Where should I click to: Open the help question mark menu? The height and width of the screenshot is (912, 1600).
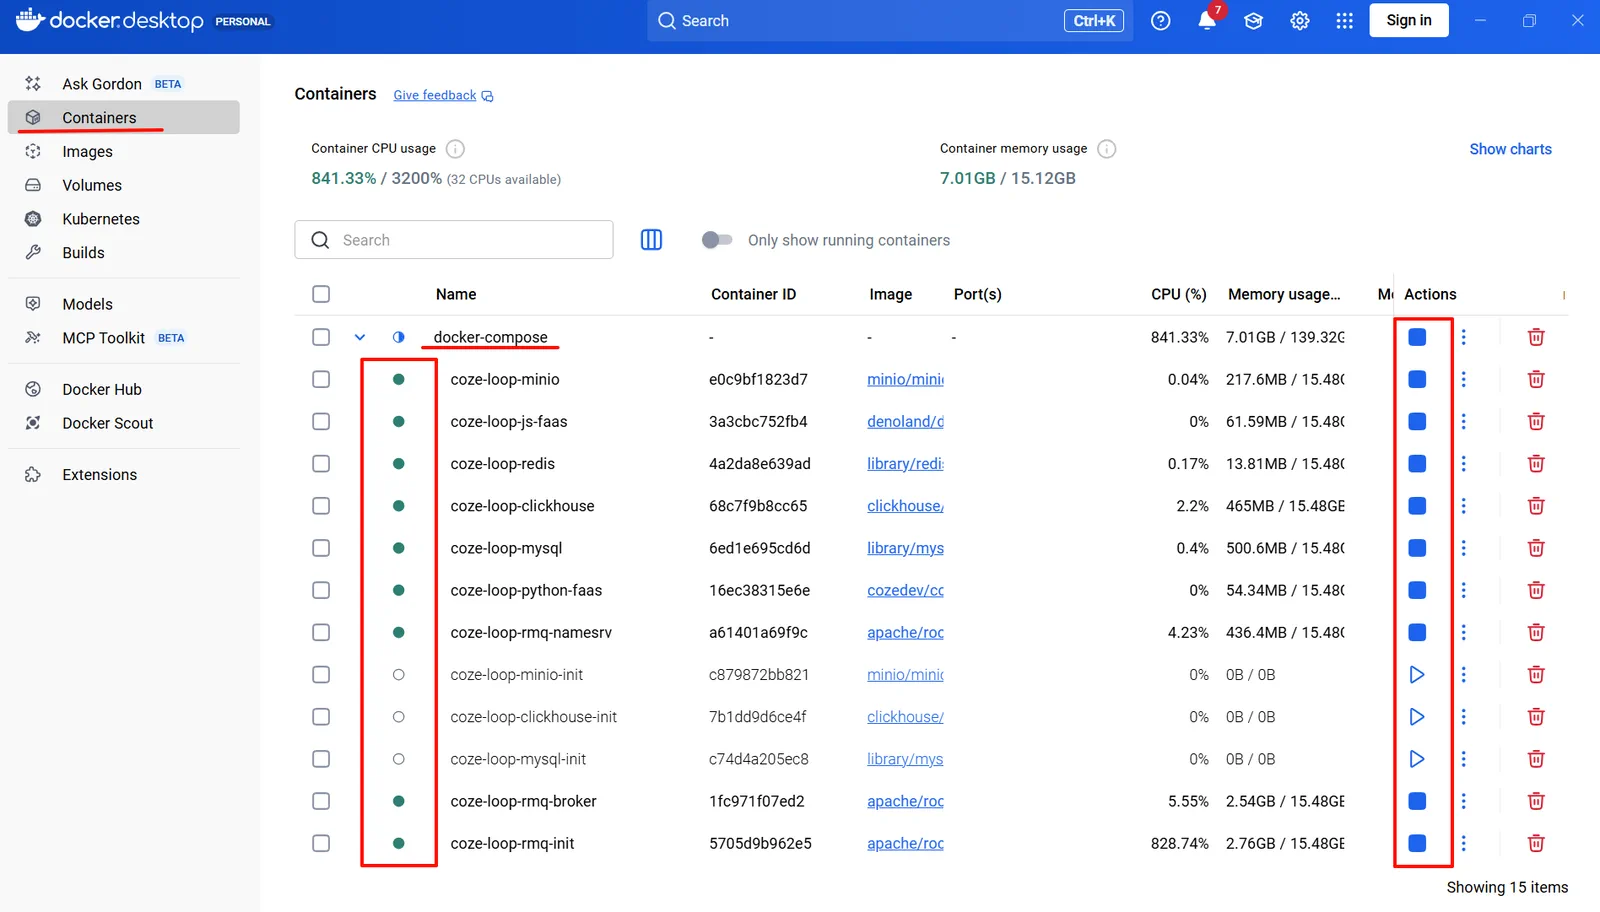(x=1160, y=21)
